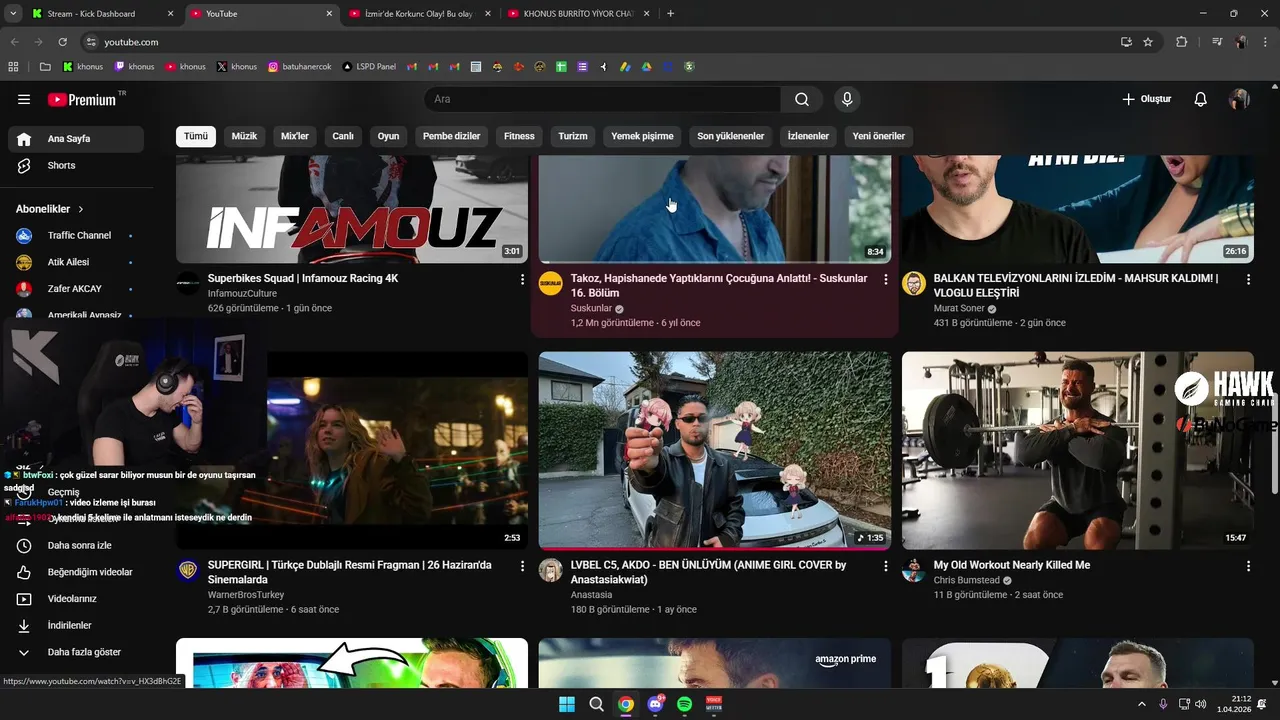Open a new browser tab
The width and height of the screenshot is (1280, 720).
[x=670, y=14]
